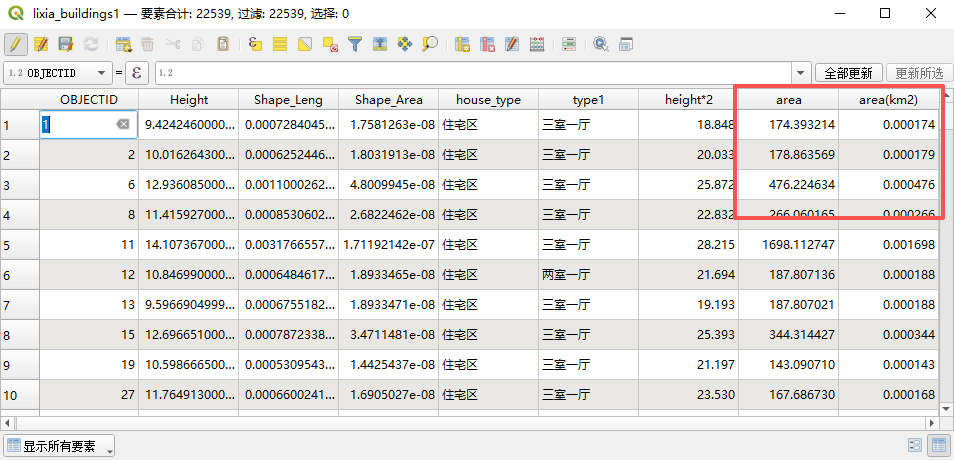954x460 pixels.
Task: Move selection to top icon
Action: (x=380, y=44)
